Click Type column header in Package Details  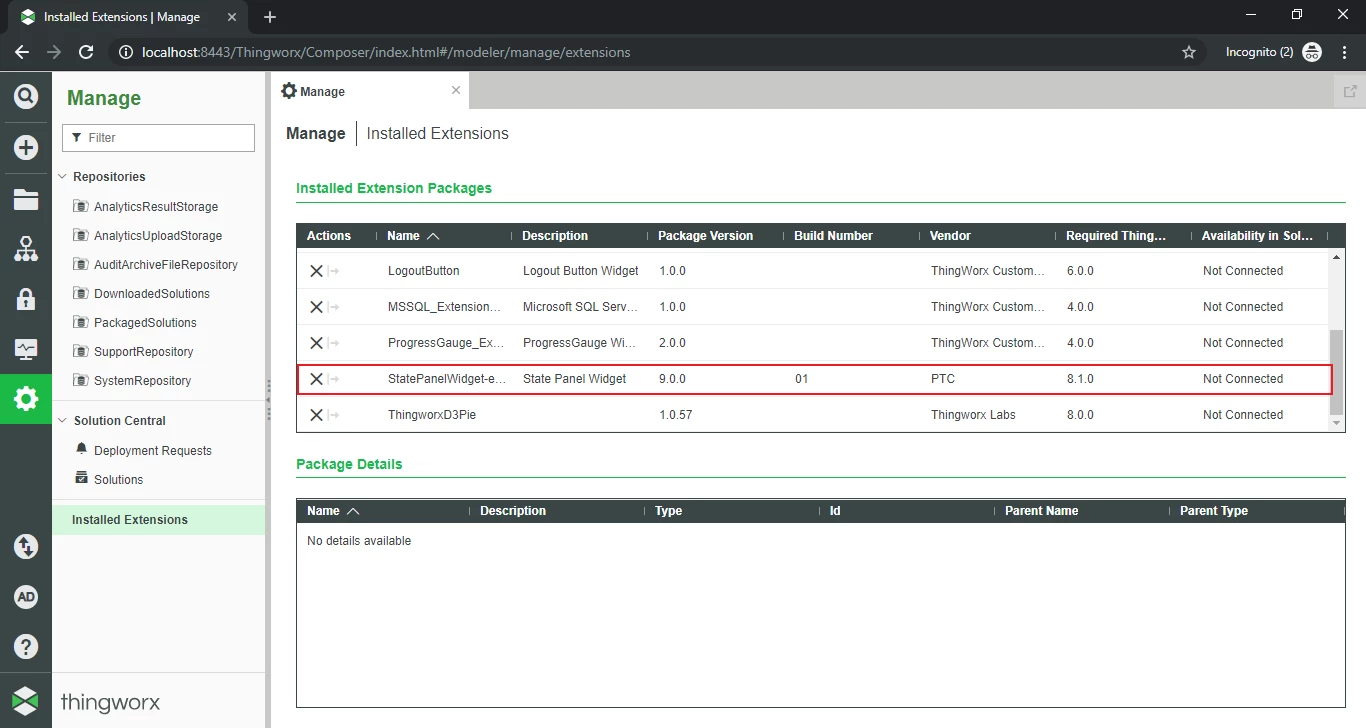(668, 511)
